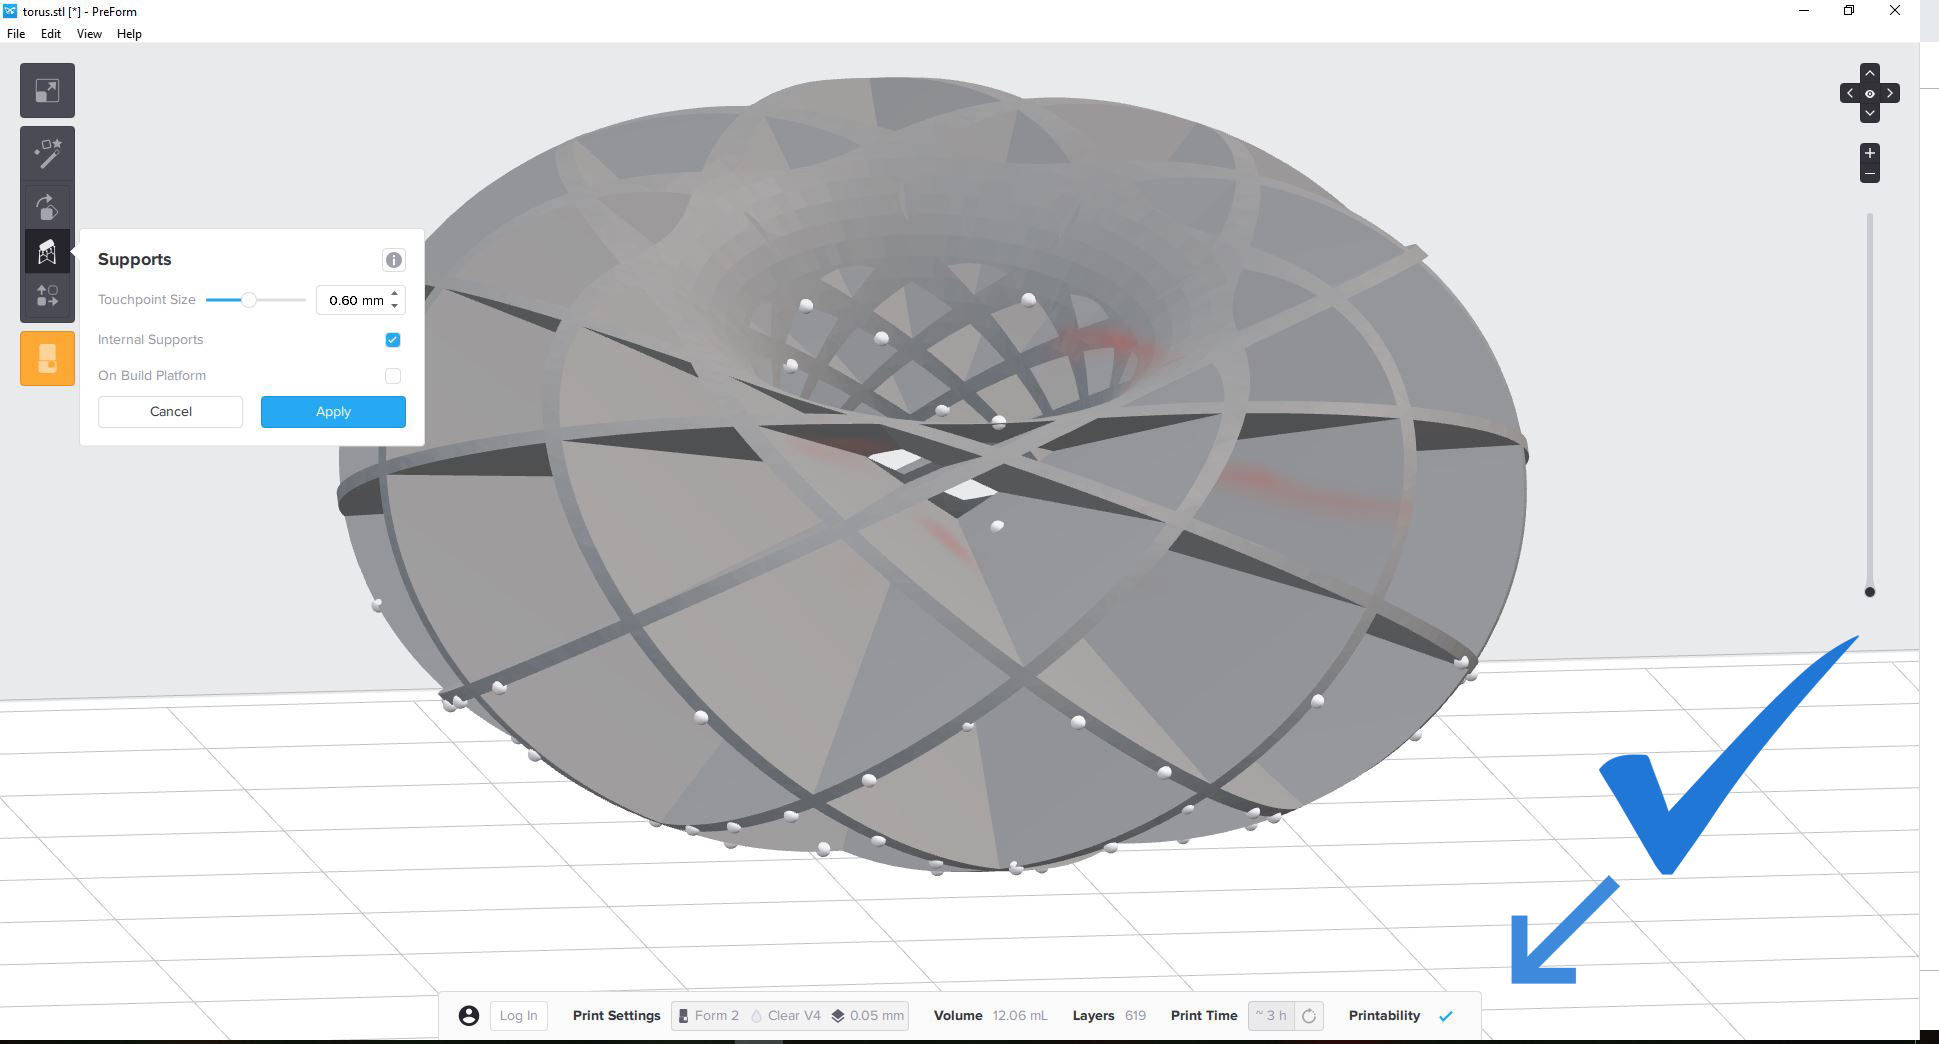The height and width of the screenshot is (1044, 1939).
Task: Open the File menu
Action: pyautogui.click(x=16, y=34)
